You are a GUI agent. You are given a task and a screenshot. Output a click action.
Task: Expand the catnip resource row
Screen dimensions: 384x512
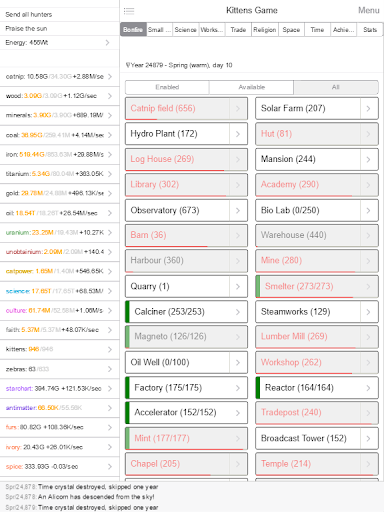coord(60,77)
